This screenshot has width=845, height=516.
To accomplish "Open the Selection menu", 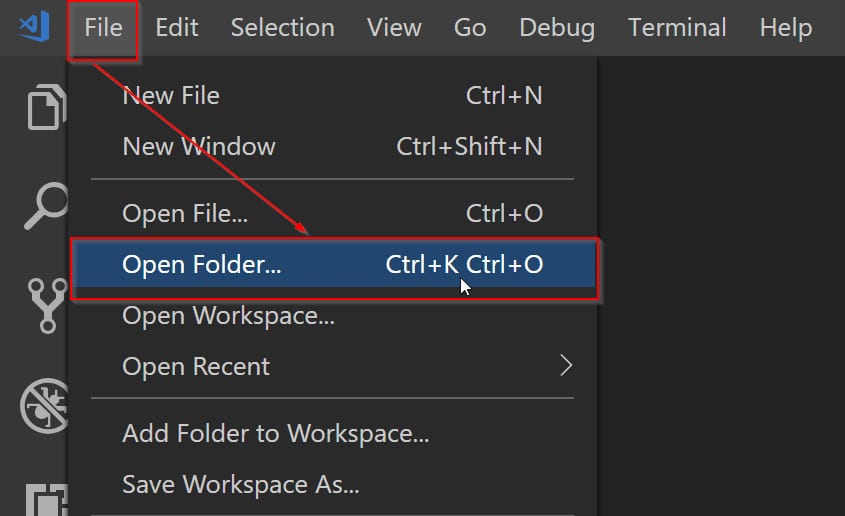I will click(x=282, y=28).
